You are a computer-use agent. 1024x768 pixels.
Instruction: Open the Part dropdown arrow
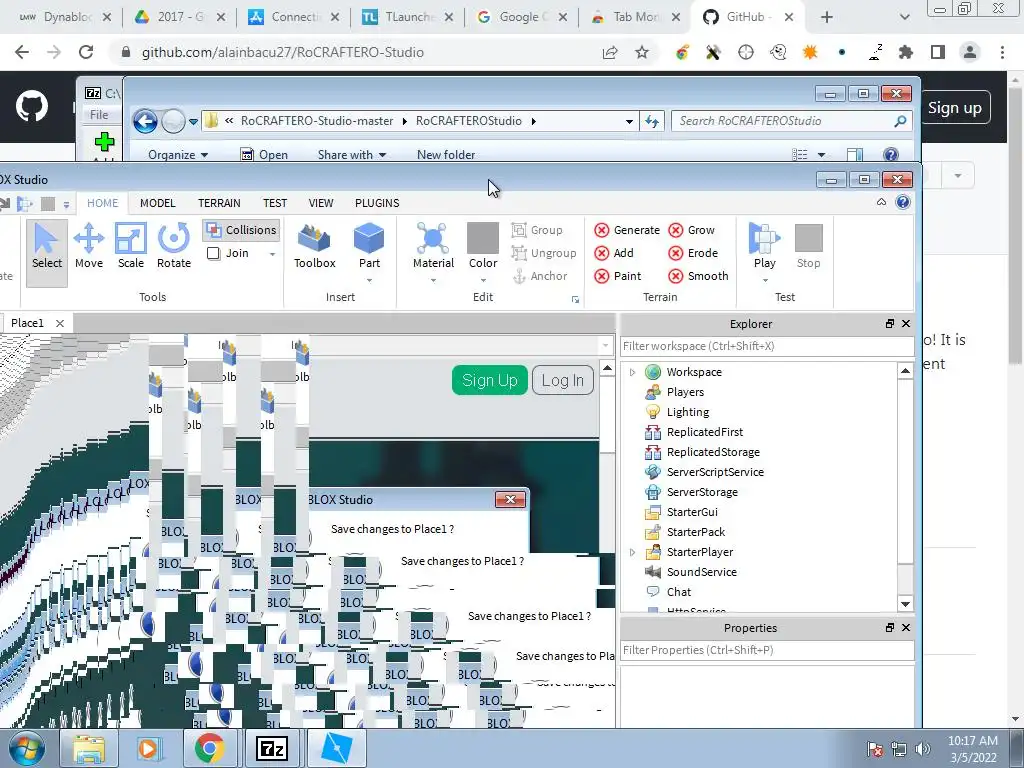pos(369,281)
